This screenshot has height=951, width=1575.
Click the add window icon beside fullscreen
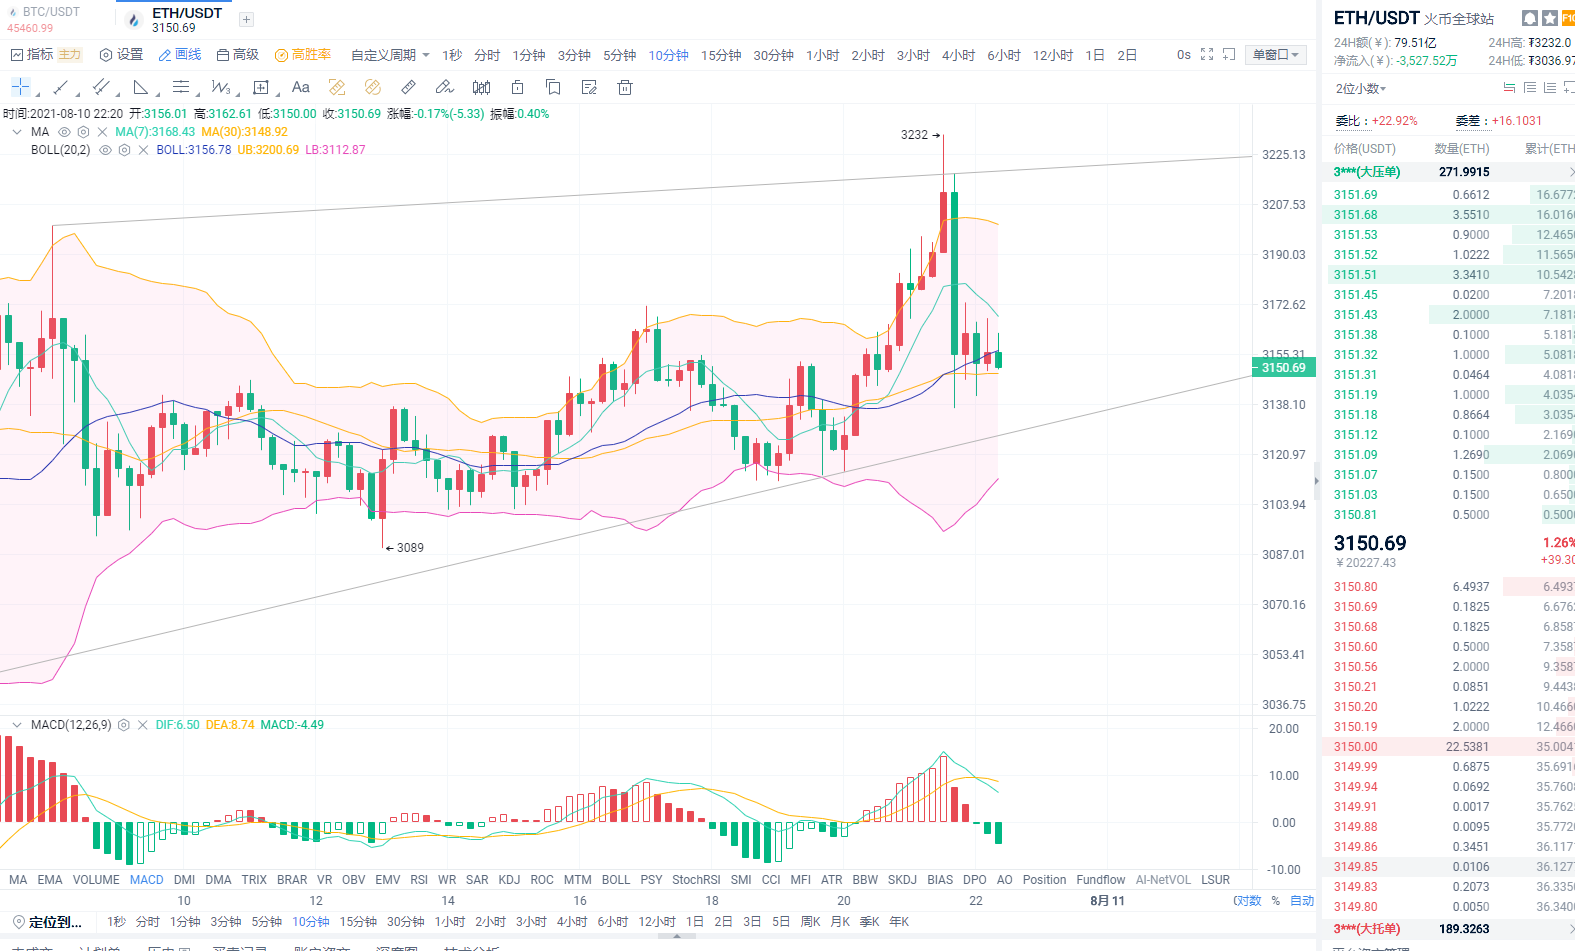(1229, 54)
